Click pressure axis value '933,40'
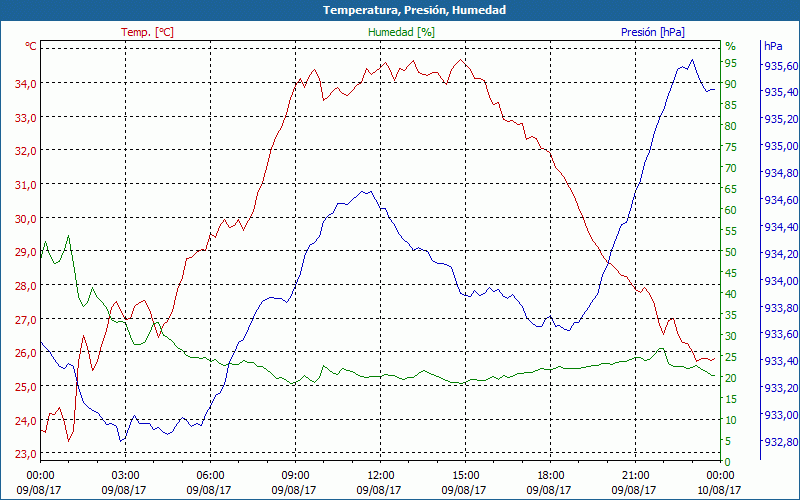 781,361
